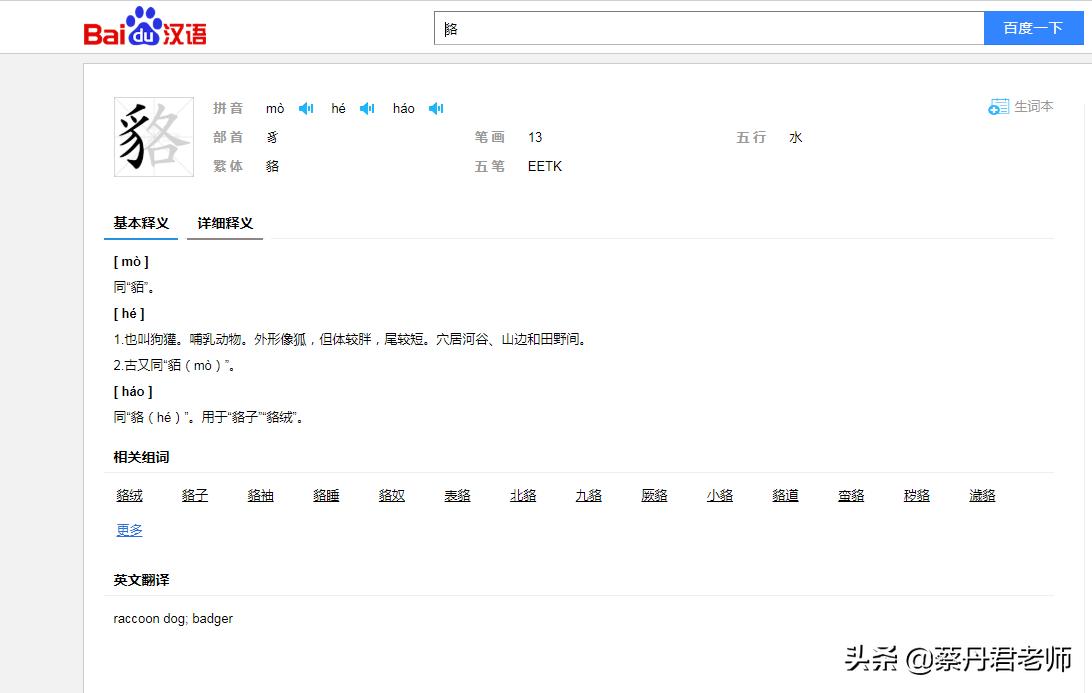
Task: Switch to the 详细释义 tab
Action: 224,224
